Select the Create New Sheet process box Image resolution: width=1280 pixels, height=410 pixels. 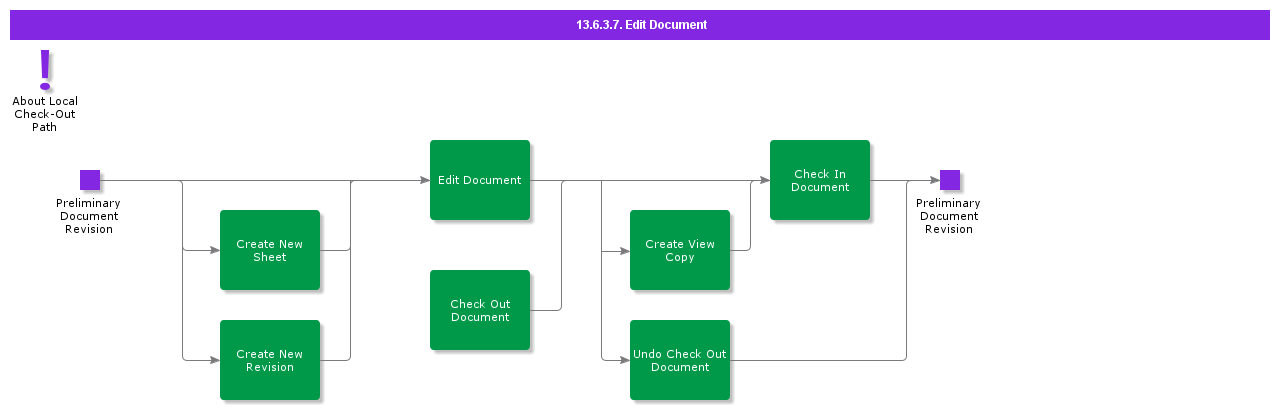pos(270,250)
